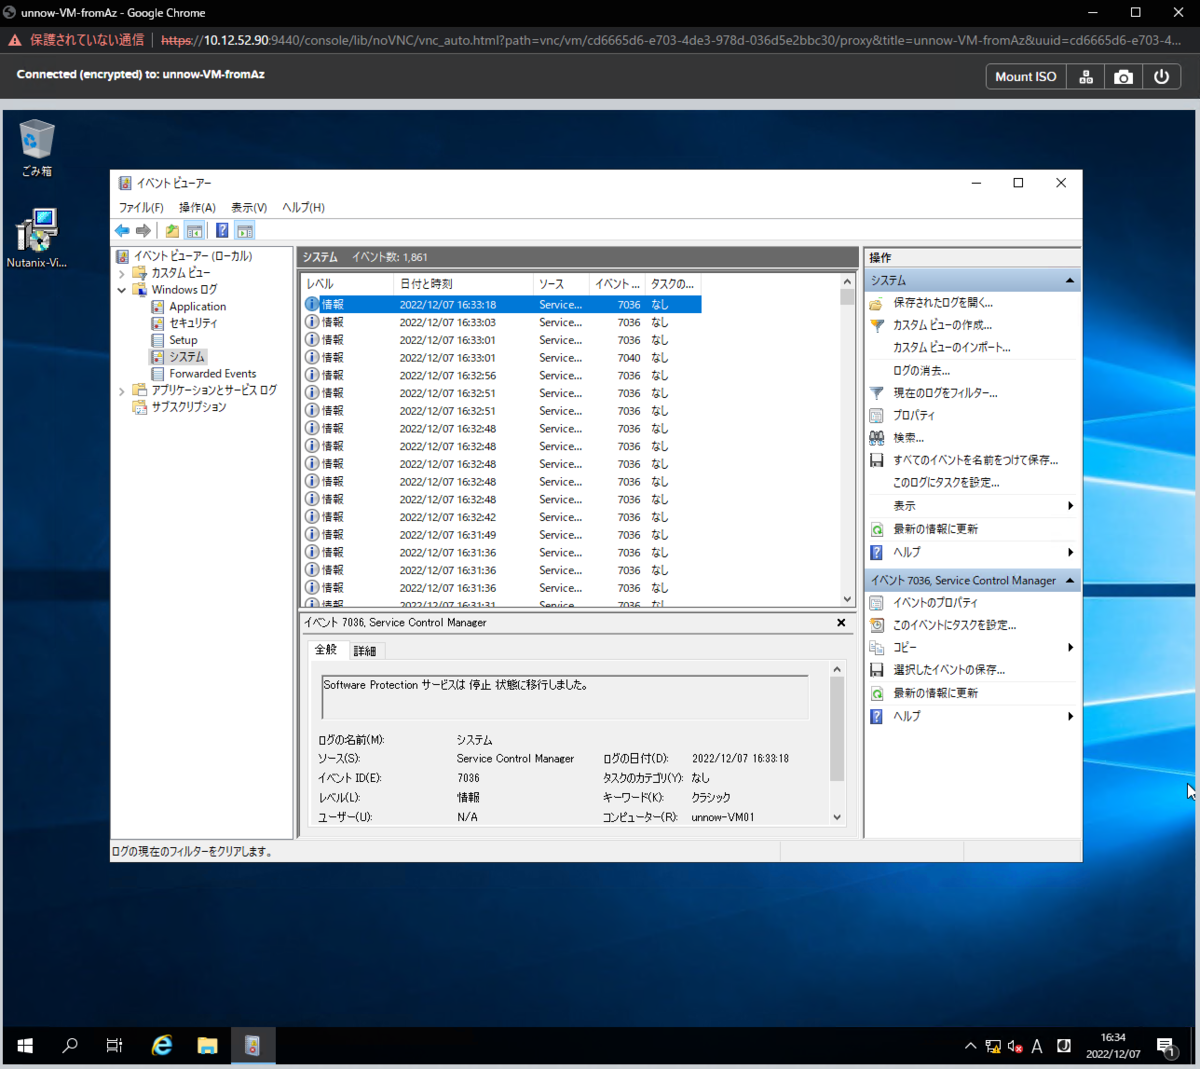
Task: Click Mount ISO button in console
Action: 1025,77
